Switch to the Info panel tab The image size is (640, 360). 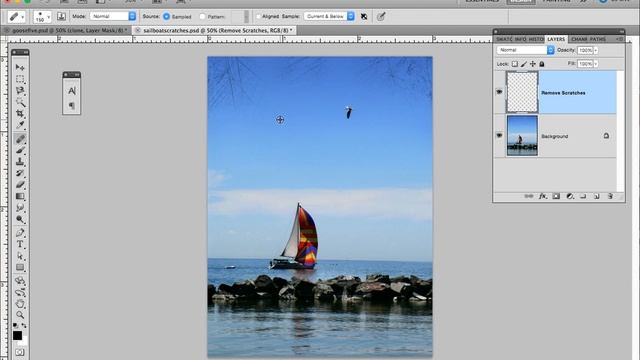click(x=521, y=39)
